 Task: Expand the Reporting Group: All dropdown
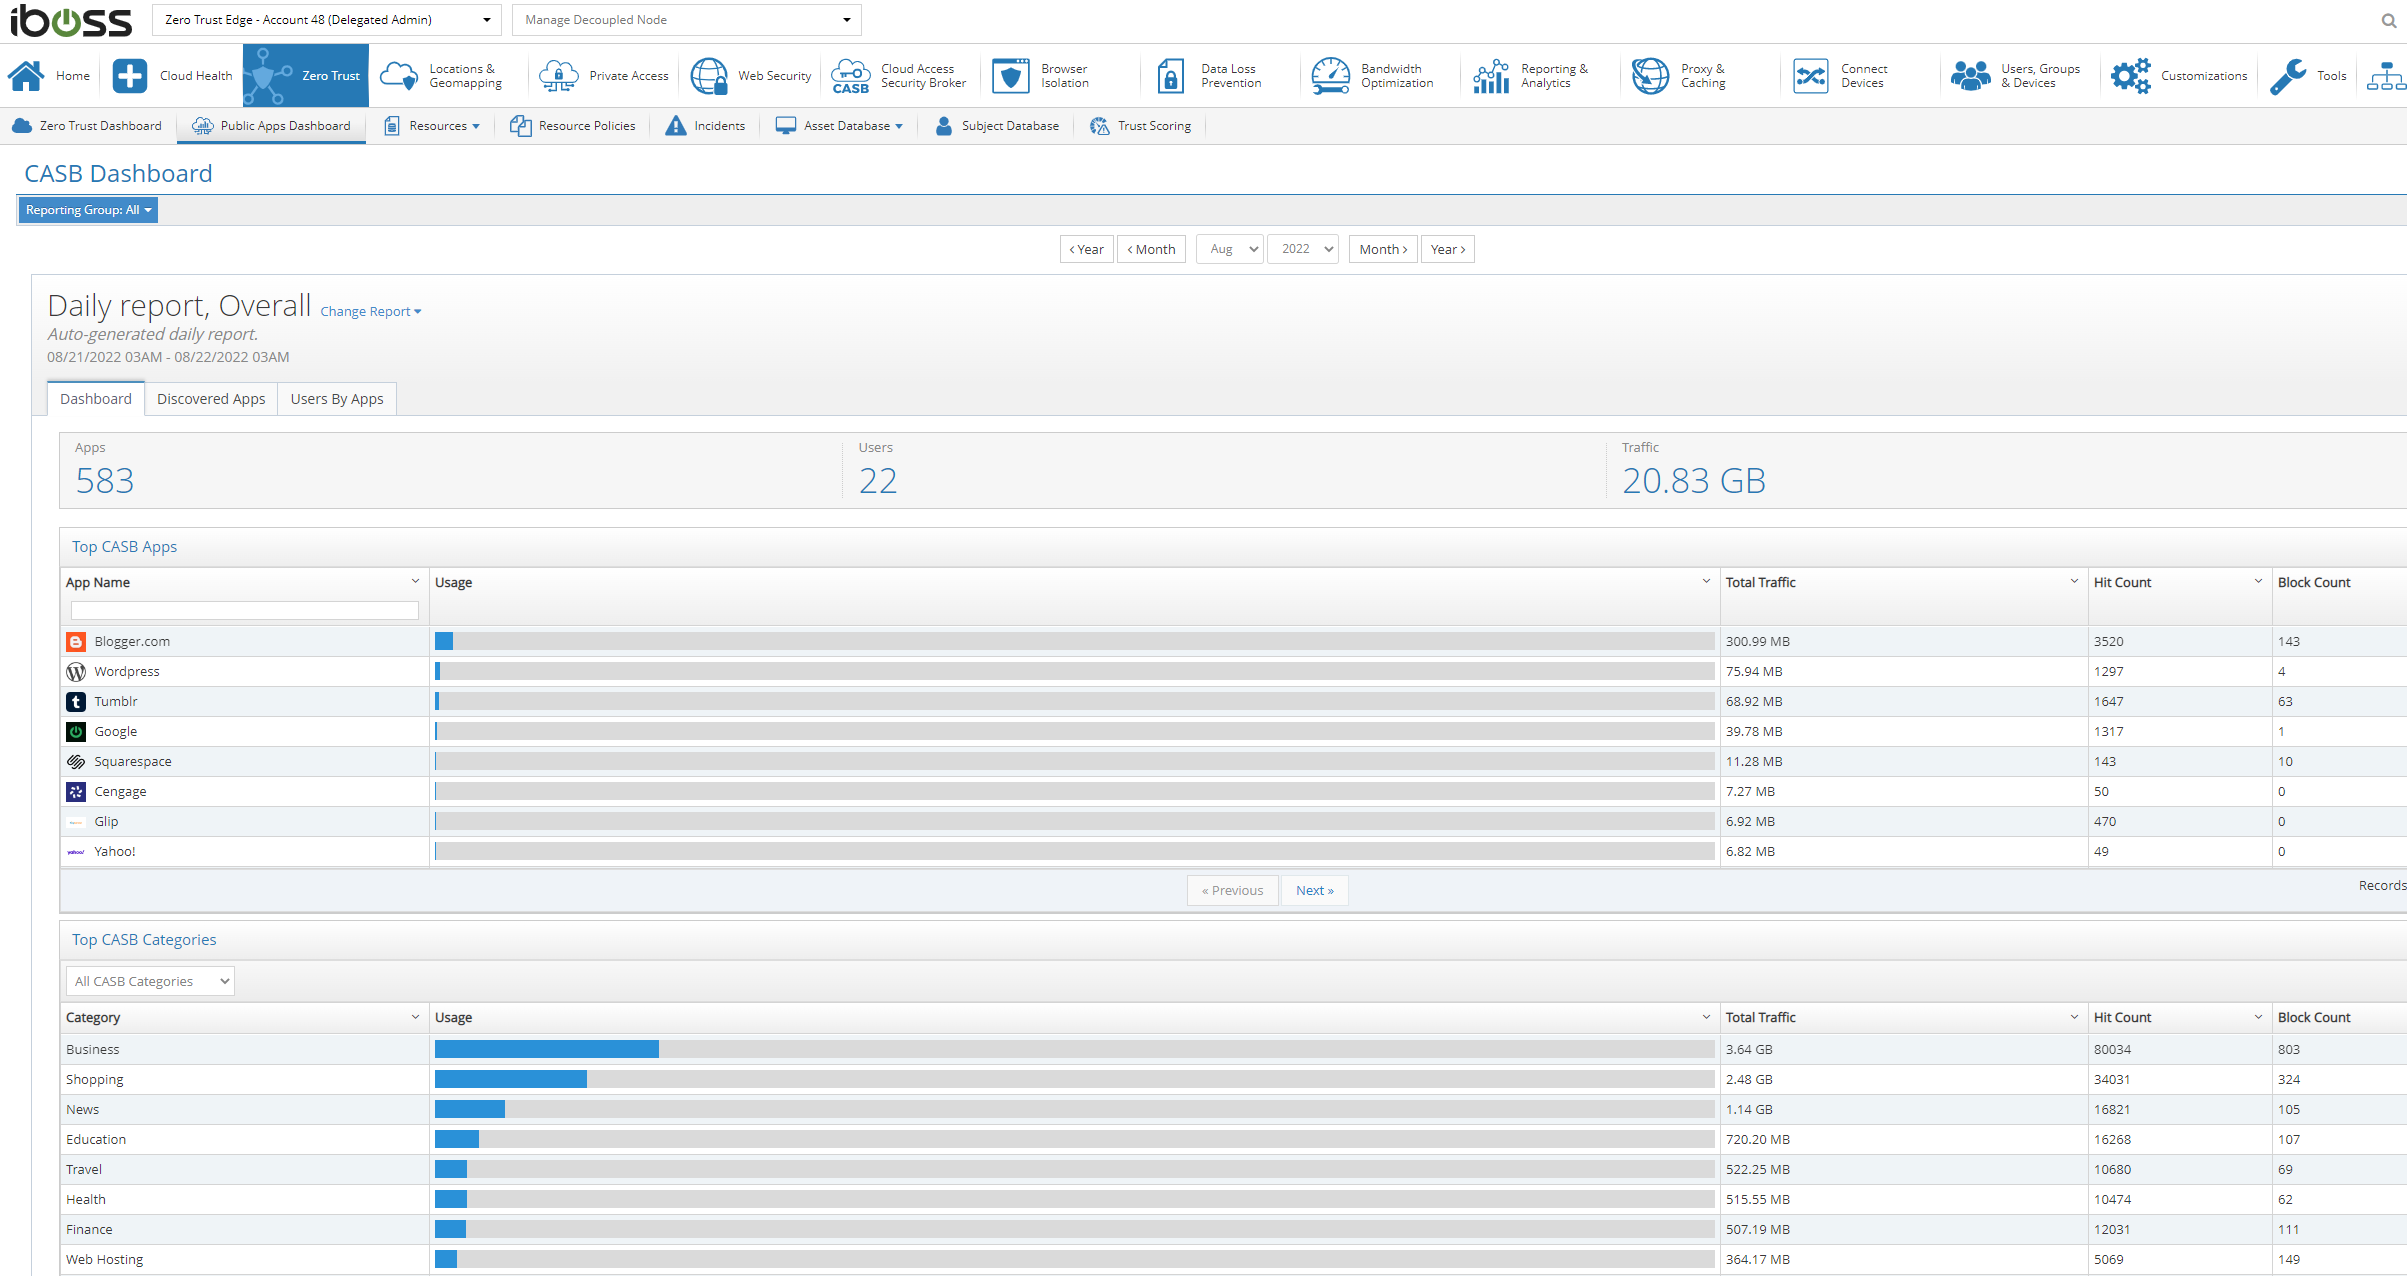click(x=88, y=210)
